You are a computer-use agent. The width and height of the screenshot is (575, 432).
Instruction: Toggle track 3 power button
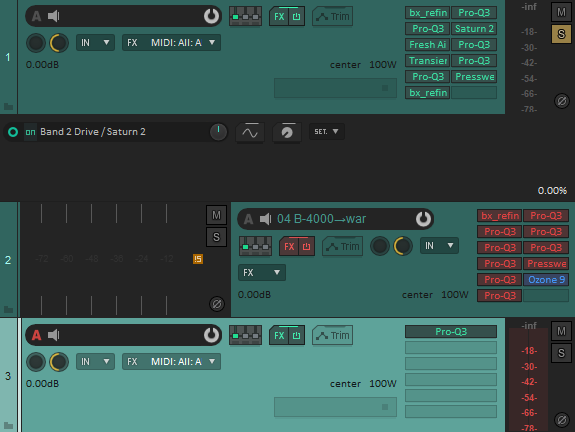tap(211, 335)
